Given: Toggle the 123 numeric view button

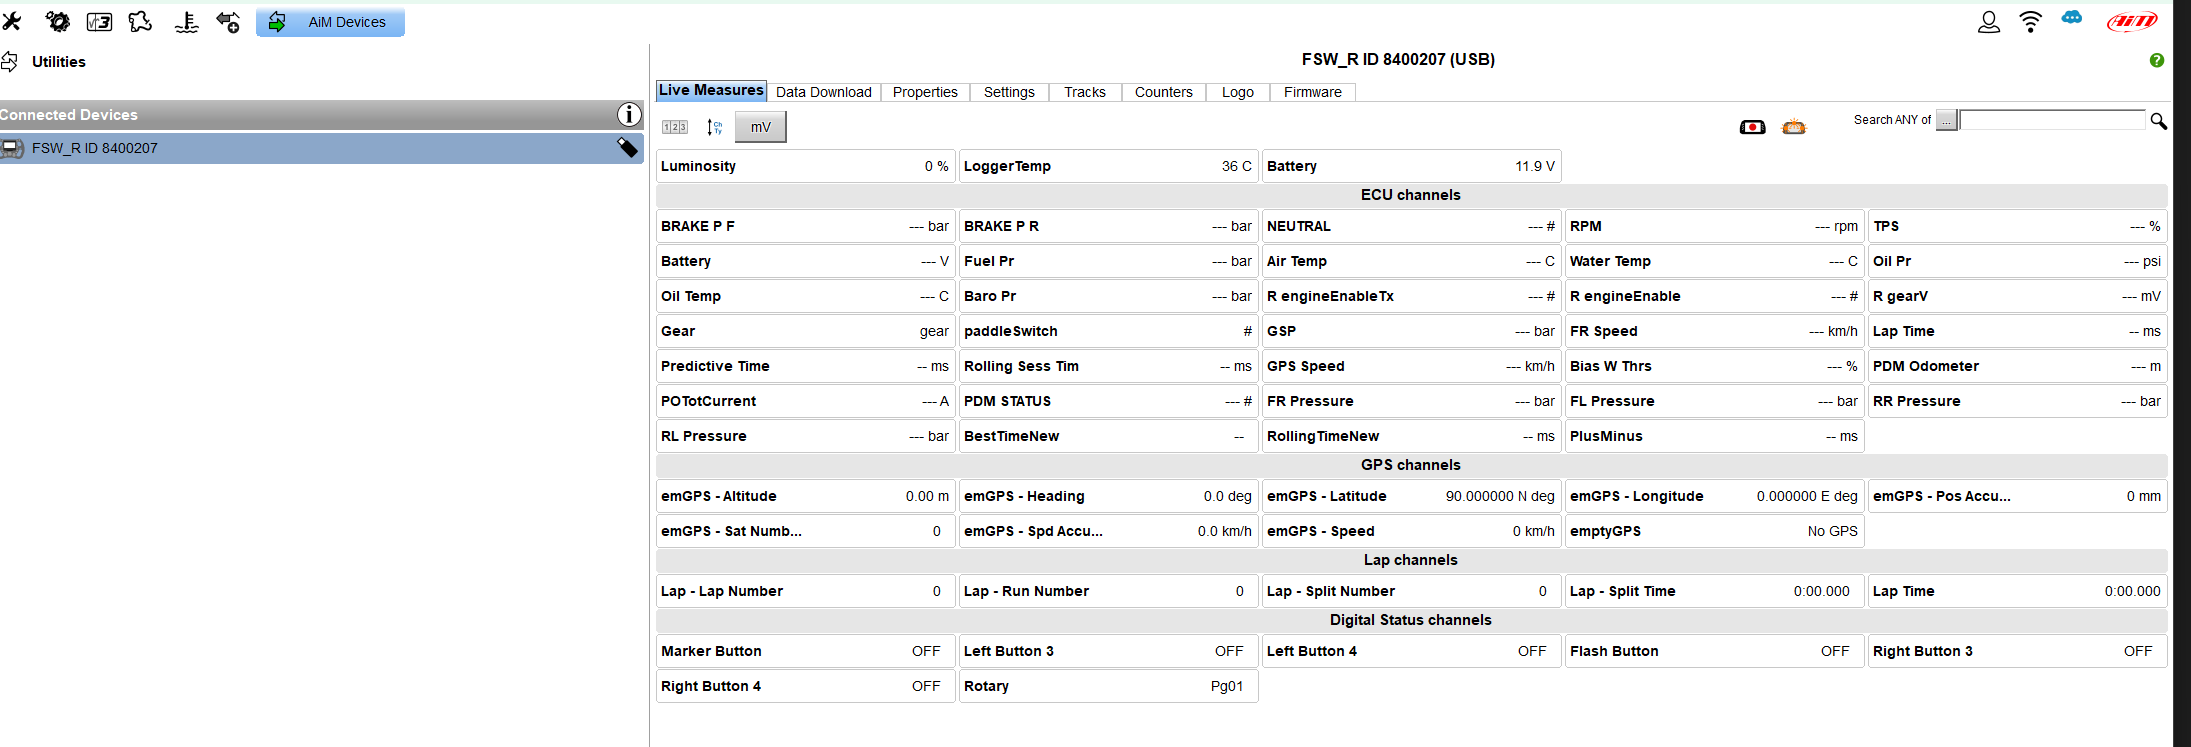Looking at the screenshot, I should click(x=675, y=127).
